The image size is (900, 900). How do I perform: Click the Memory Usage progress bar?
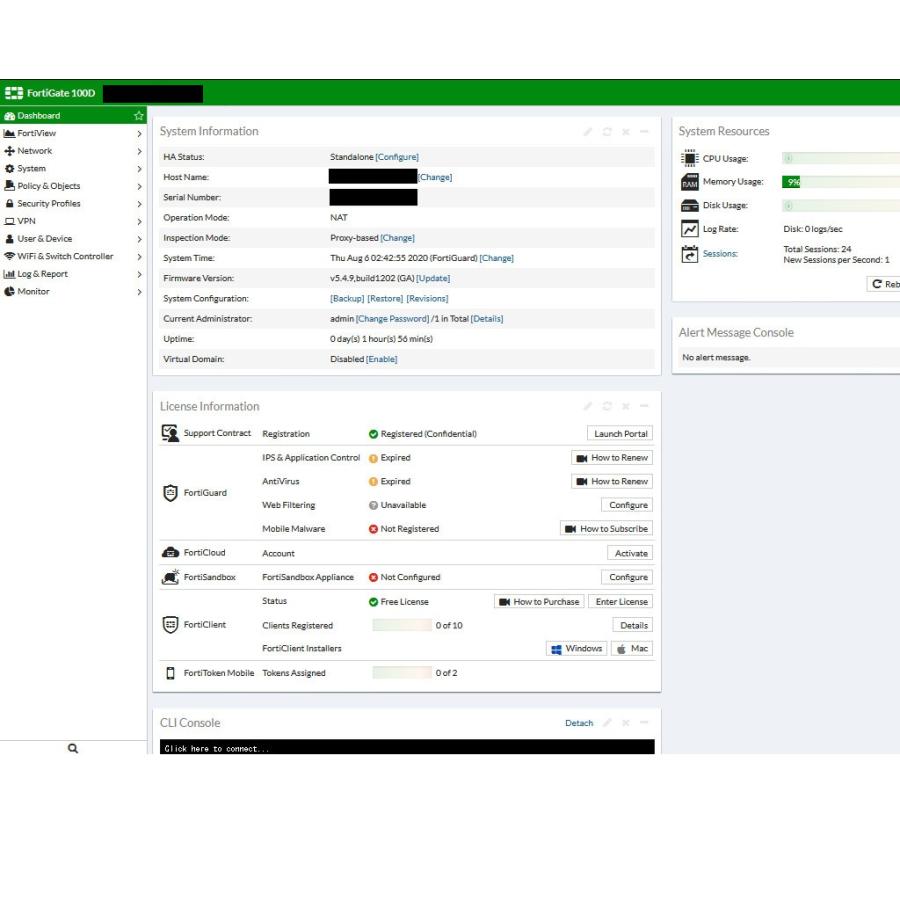click(x=840, y=182)
